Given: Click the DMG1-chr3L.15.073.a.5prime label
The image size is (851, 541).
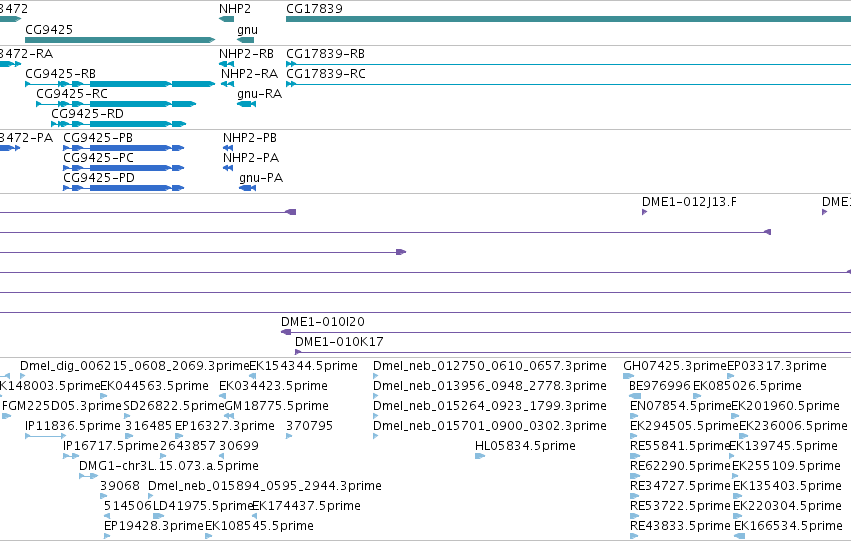Looking at the screenshot, I should [x=169, y=466].
